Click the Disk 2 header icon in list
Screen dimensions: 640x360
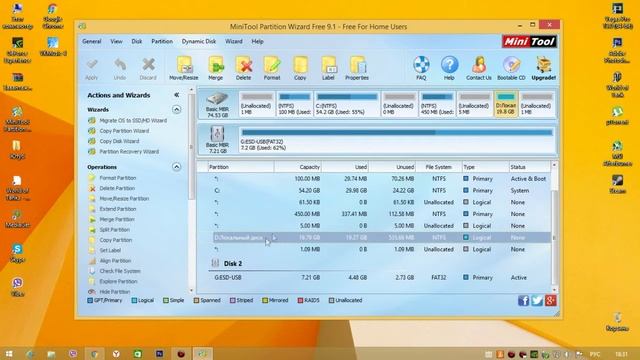pyautogui.click(x=215, y=263)
